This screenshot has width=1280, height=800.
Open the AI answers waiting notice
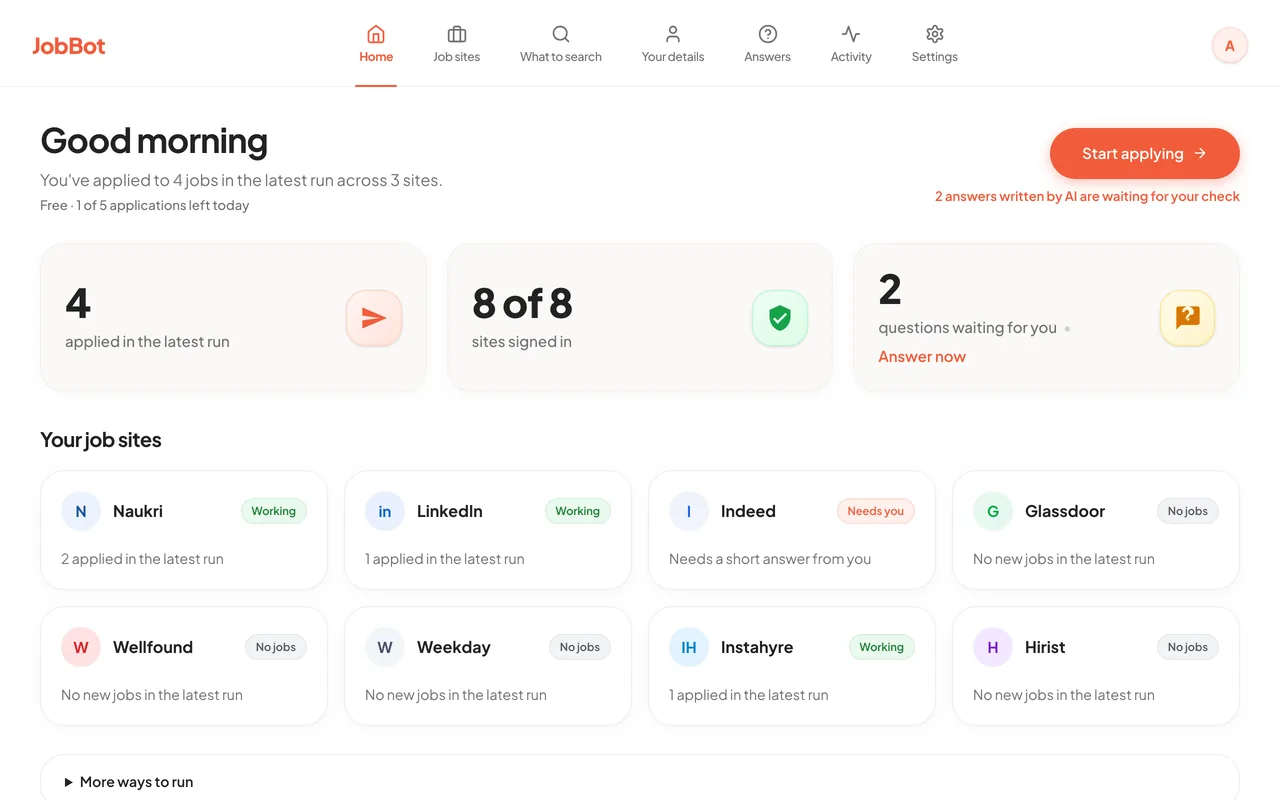1087,197
